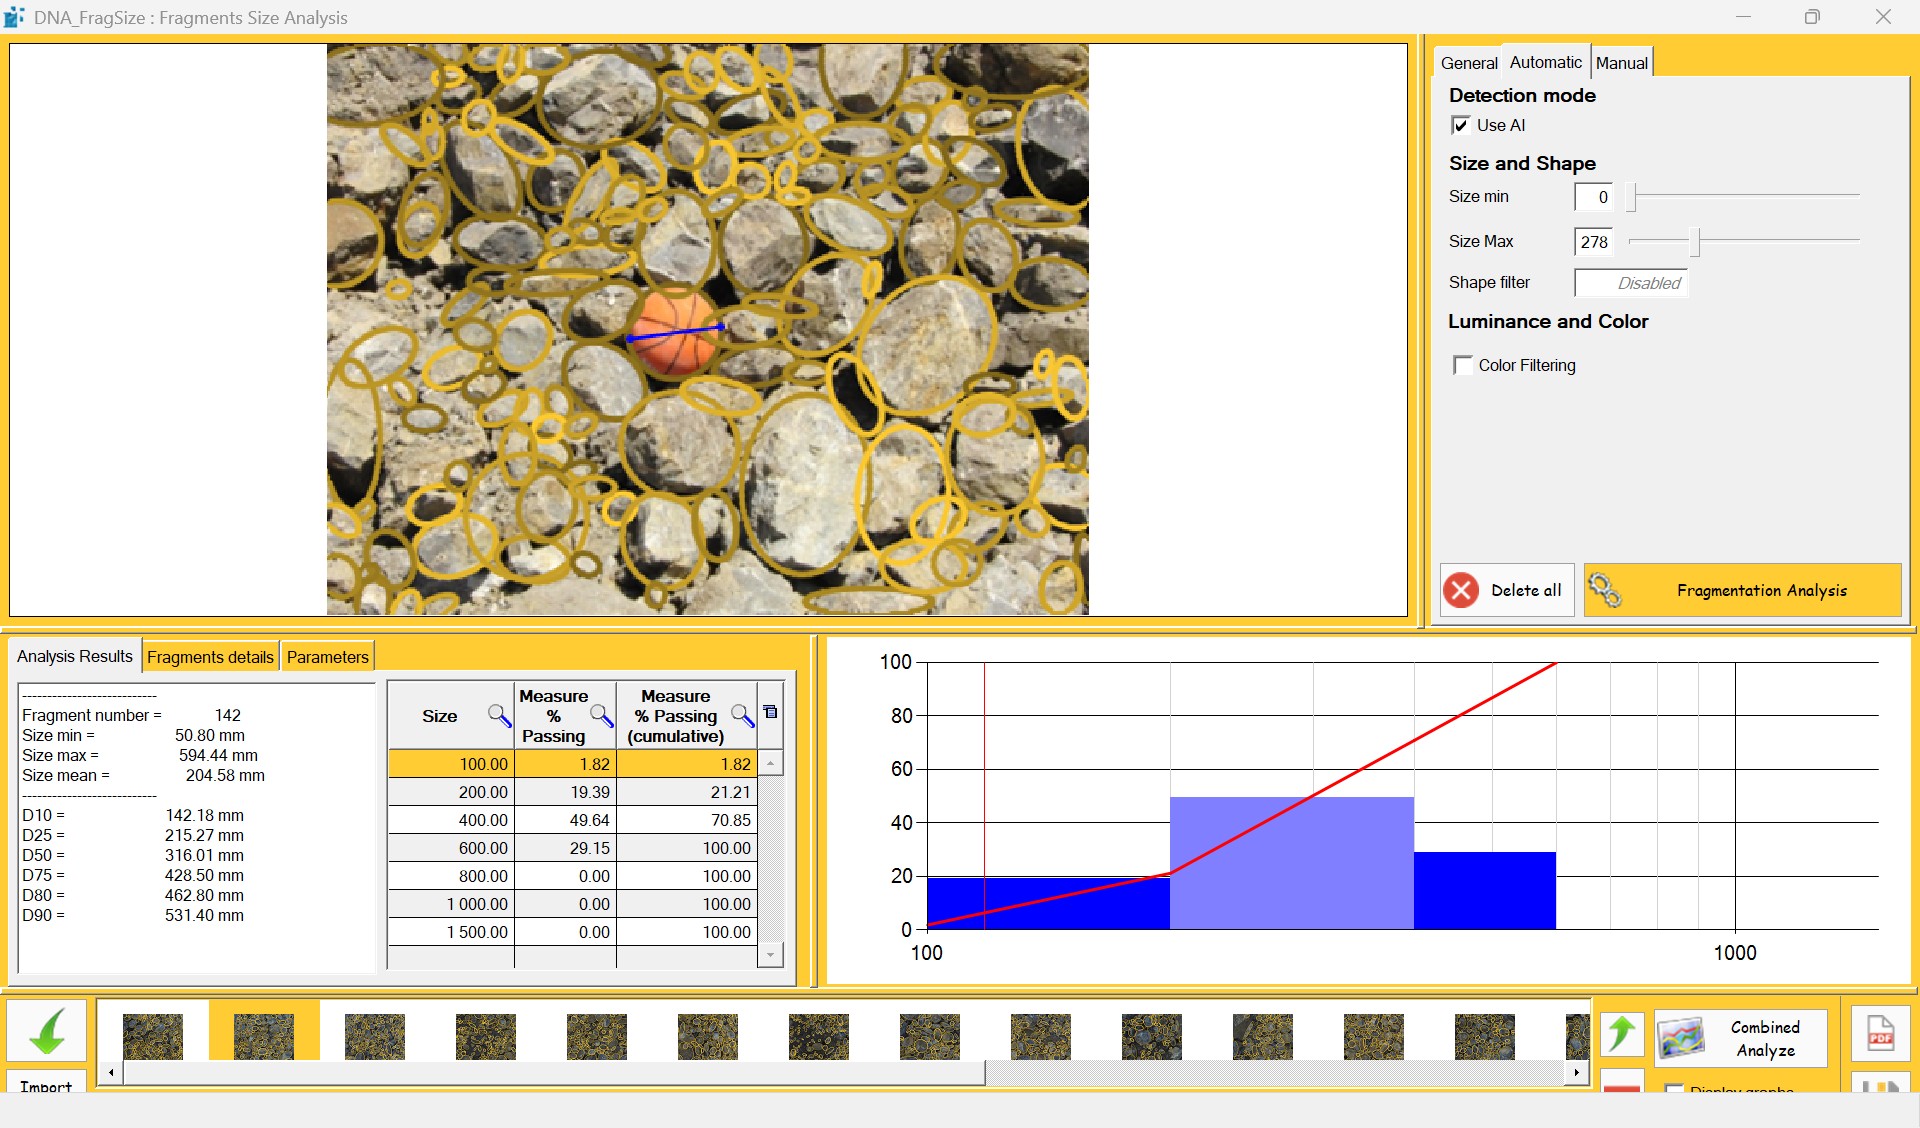Click the copy table icon beside the headers
Screen dimensions: 1920x1128
[770, 712]
